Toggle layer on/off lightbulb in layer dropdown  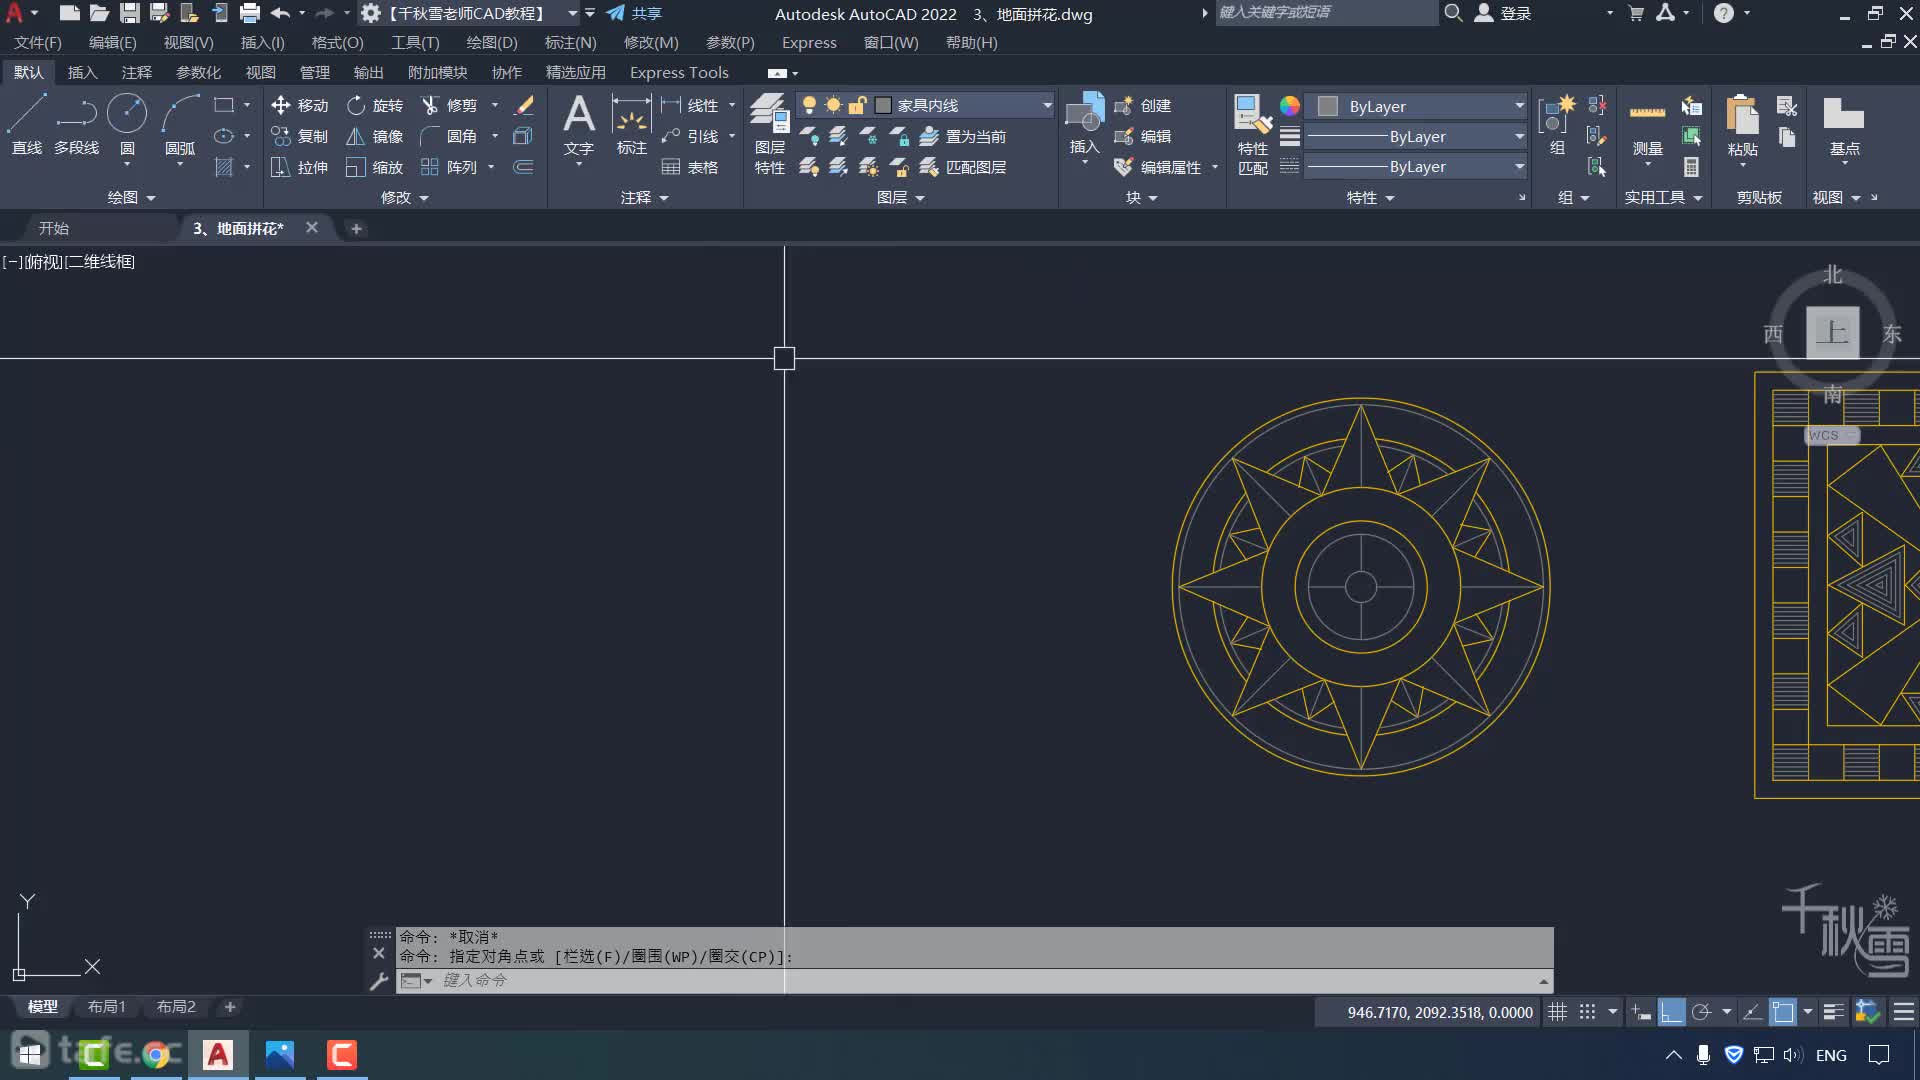click(809, 105)
